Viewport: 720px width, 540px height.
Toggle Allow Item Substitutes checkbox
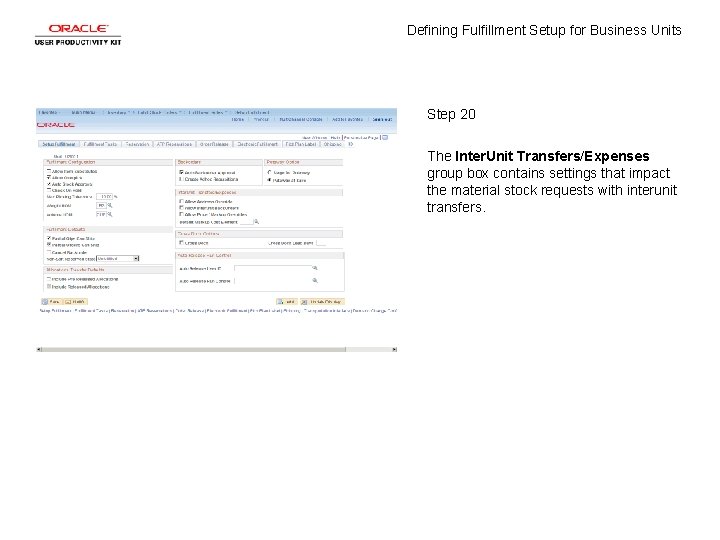click(x=49, y=171)
